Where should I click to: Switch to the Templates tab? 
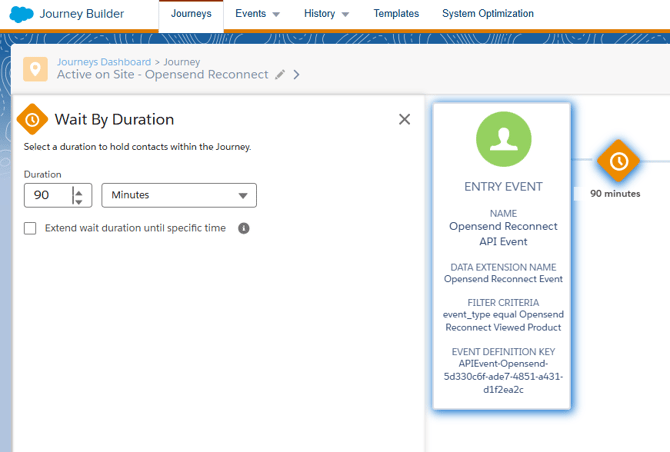(396, 14)
